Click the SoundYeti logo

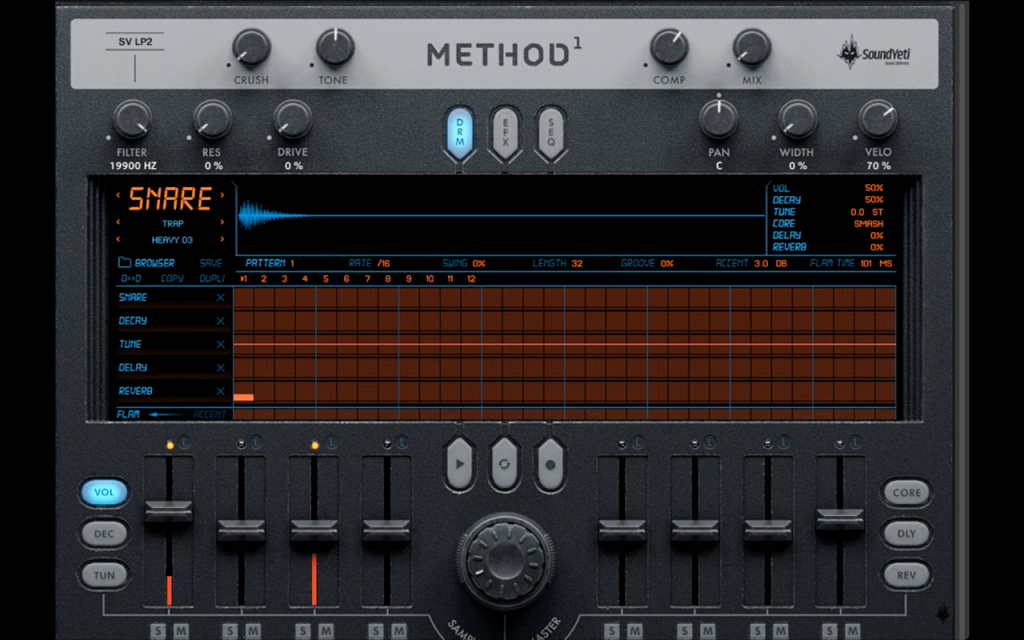[874, 54]
